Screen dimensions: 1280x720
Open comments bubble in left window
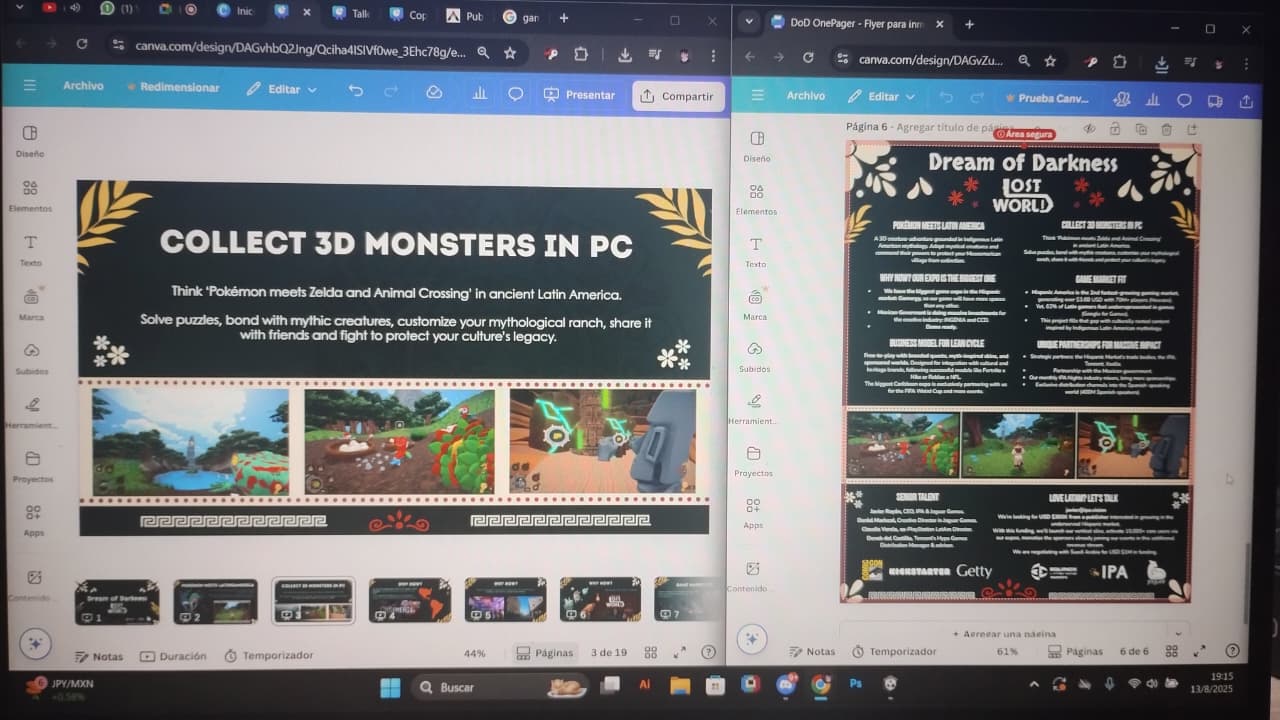[x=515, y=94]
